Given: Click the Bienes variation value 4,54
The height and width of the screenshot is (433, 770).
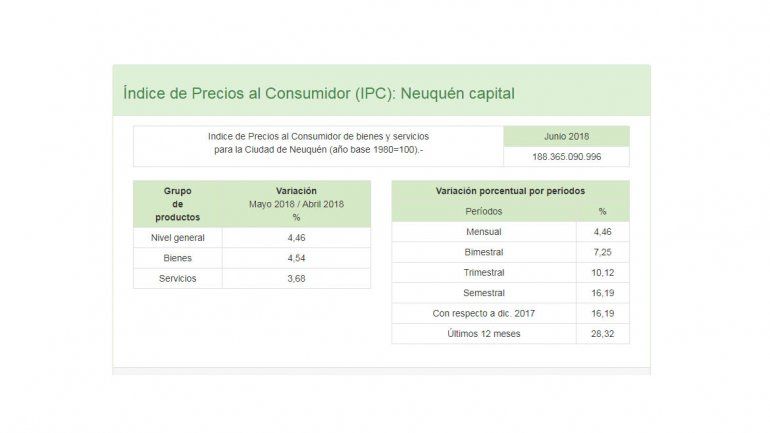Looking at the screenshot, I should point(296,258).
